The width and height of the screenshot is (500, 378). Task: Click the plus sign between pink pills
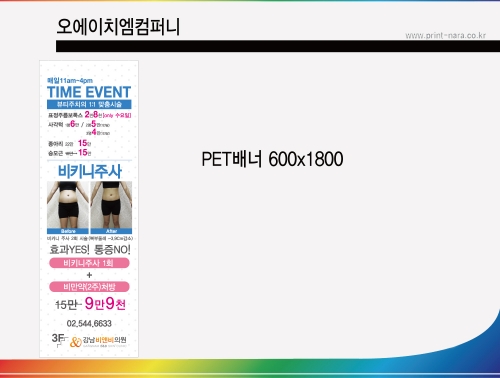point(89,275)
